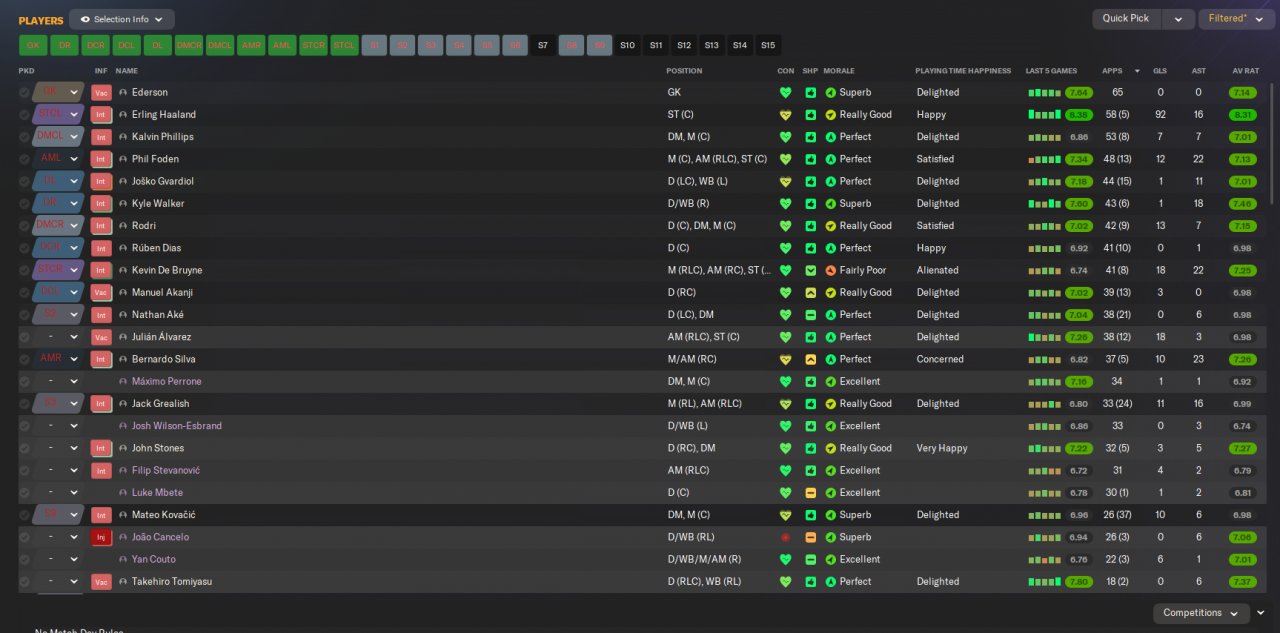Screen dimensions: 1280x633
Task: Click the Int icon beside Mateo Kovačić
Action: [101, 515]
